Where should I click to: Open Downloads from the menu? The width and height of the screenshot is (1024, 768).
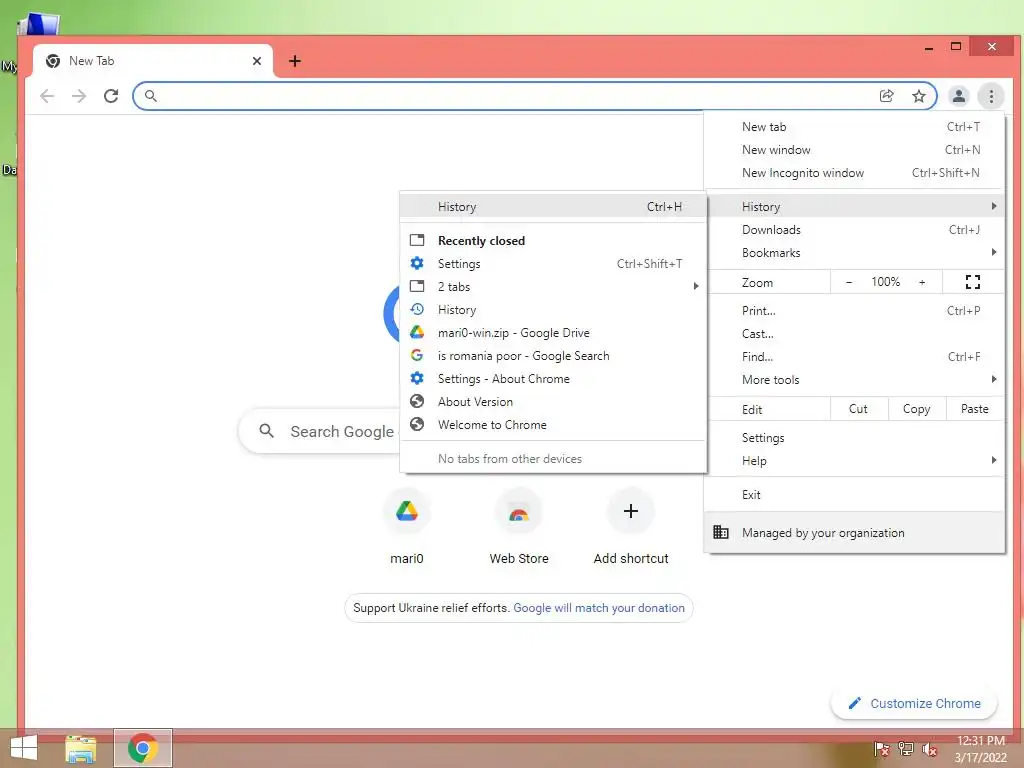point(854,229)
